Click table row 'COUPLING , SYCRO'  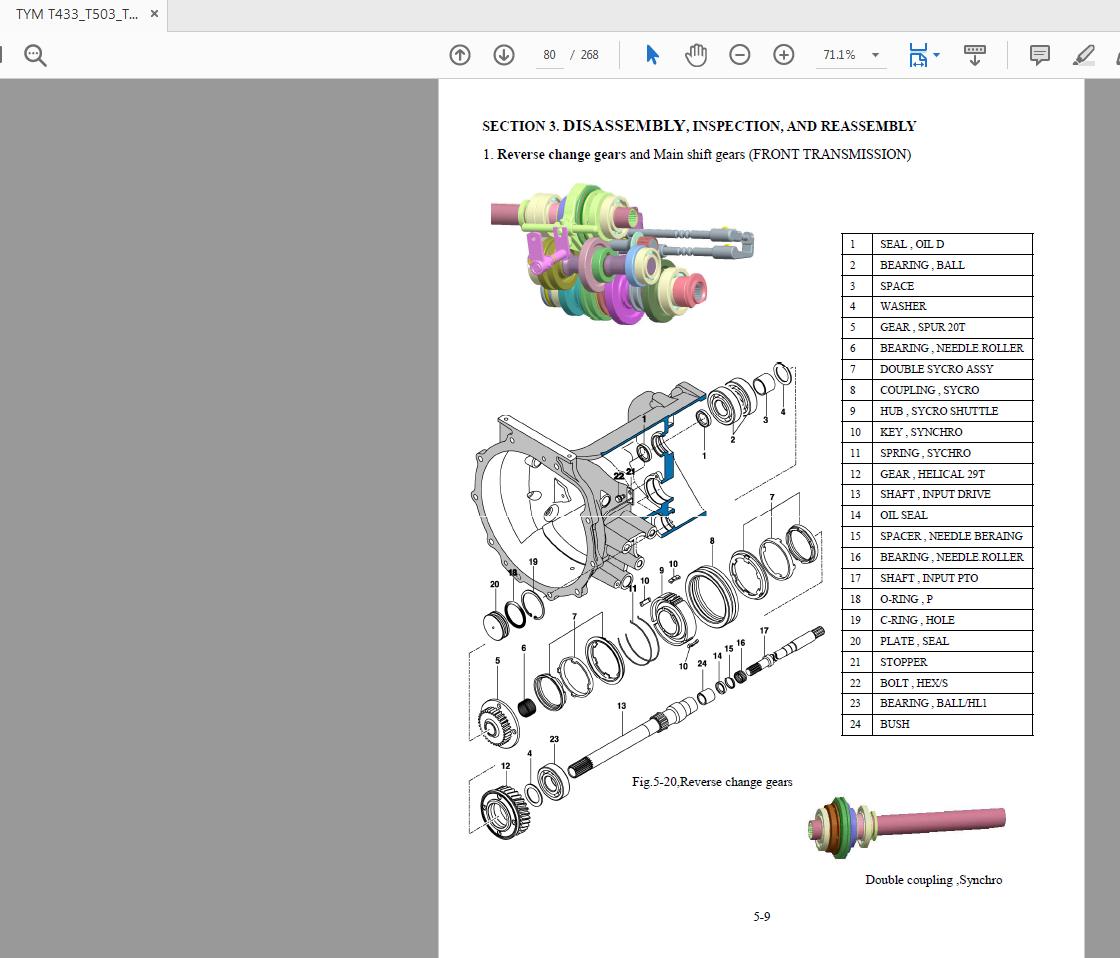[937, 390]
